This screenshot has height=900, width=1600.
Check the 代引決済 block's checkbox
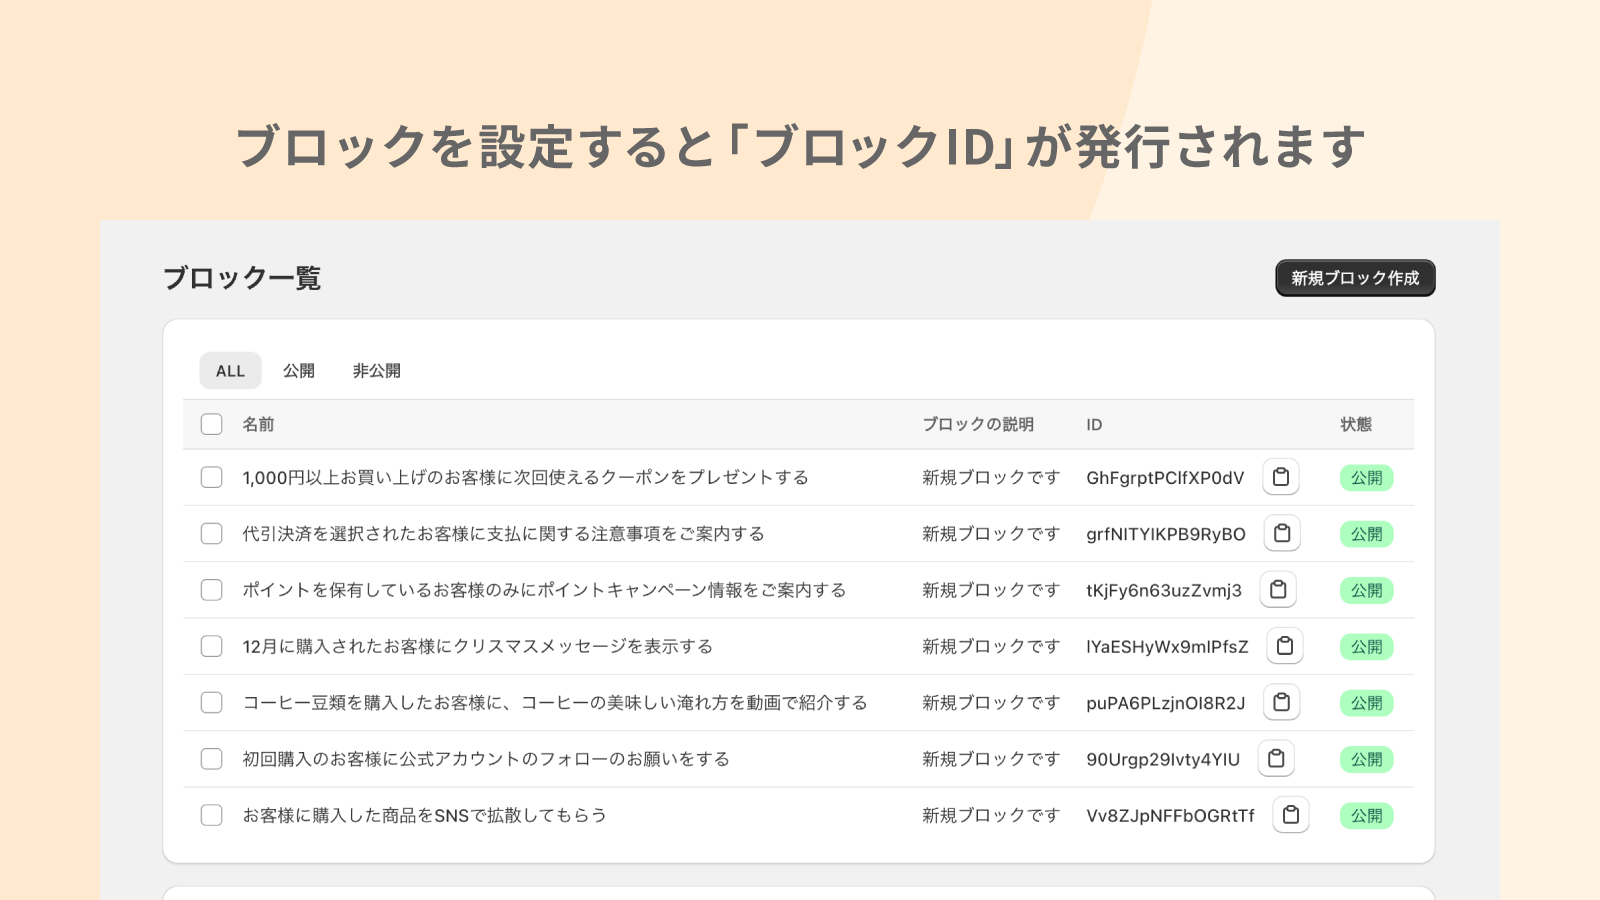tap(211, 533)
